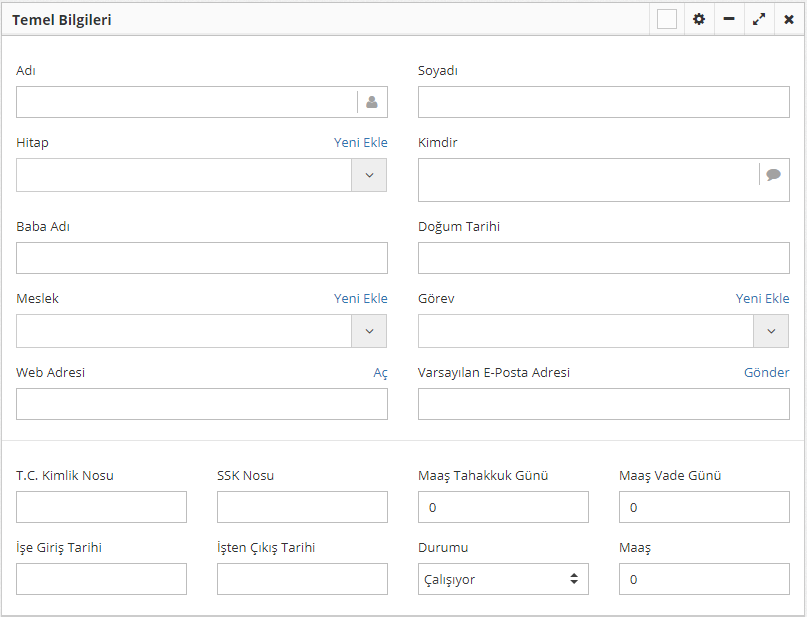The image size is (807, 617).
Task: Click the speech bubble icon in Kimdir field
Action: tap(773, 174)
